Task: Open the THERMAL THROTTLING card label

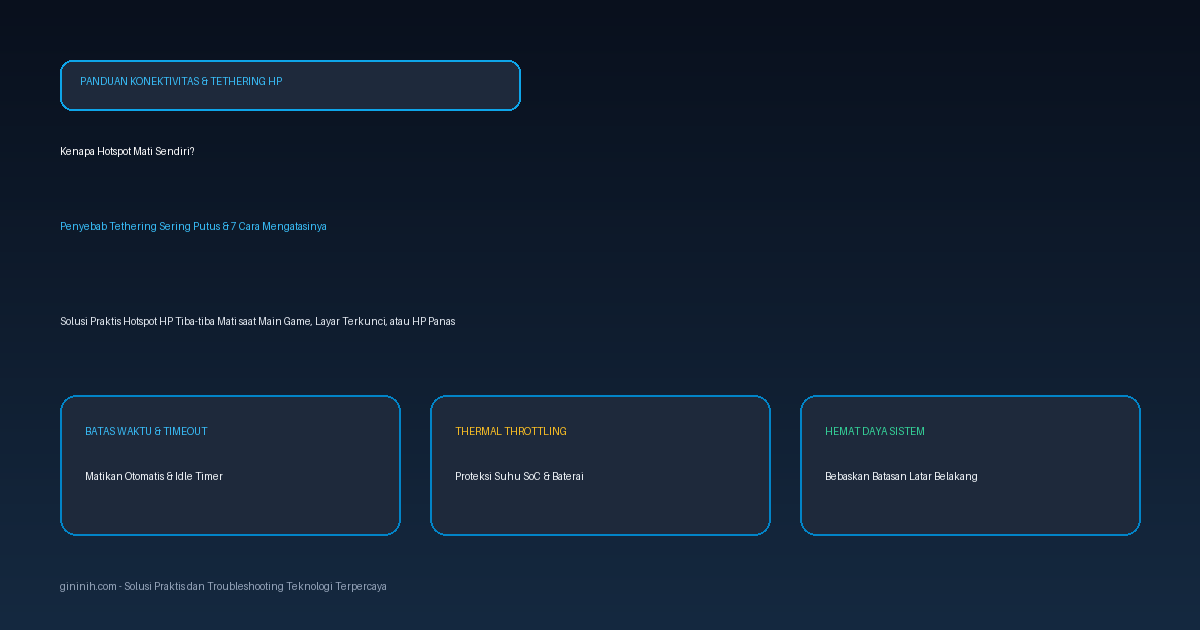Action: click(511, 431)
